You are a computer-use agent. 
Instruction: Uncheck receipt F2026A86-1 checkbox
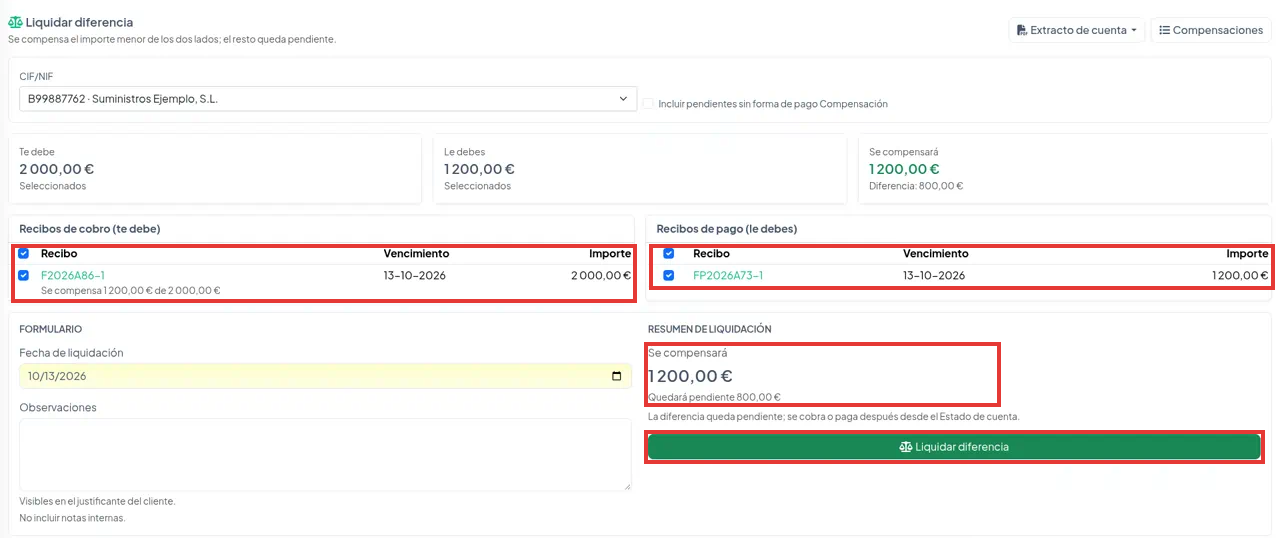pyautogui.click(x=24, y=275)
